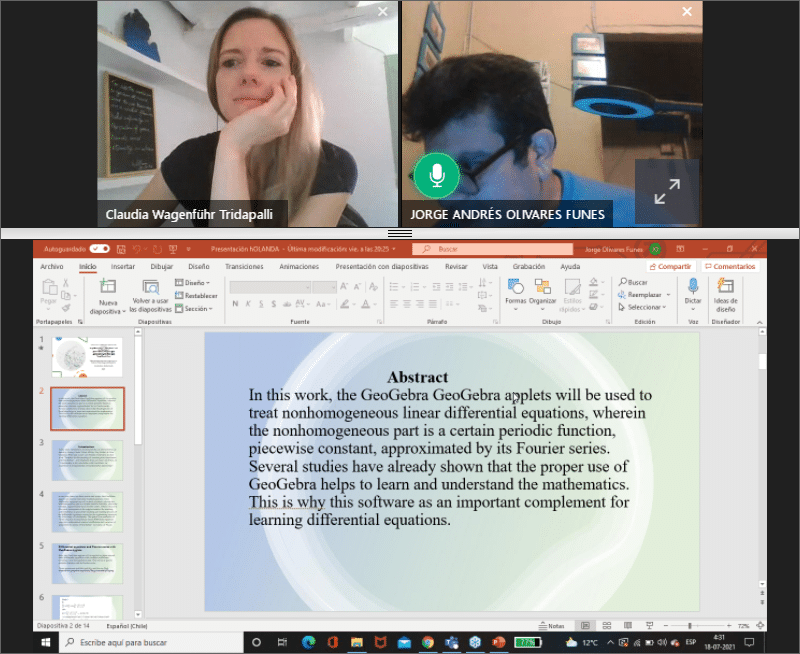Open the Diseño layout dropdown

(192, 283)
